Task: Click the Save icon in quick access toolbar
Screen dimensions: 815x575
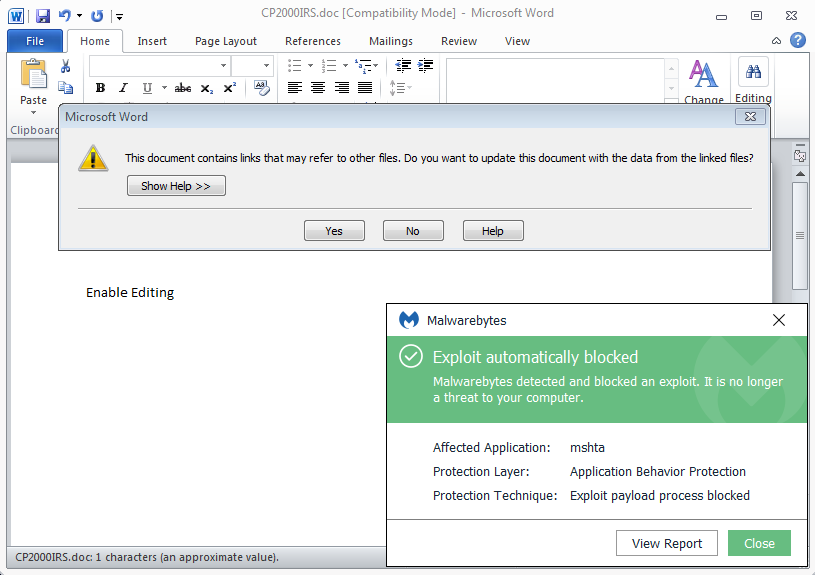Action: tap(43, 15)
